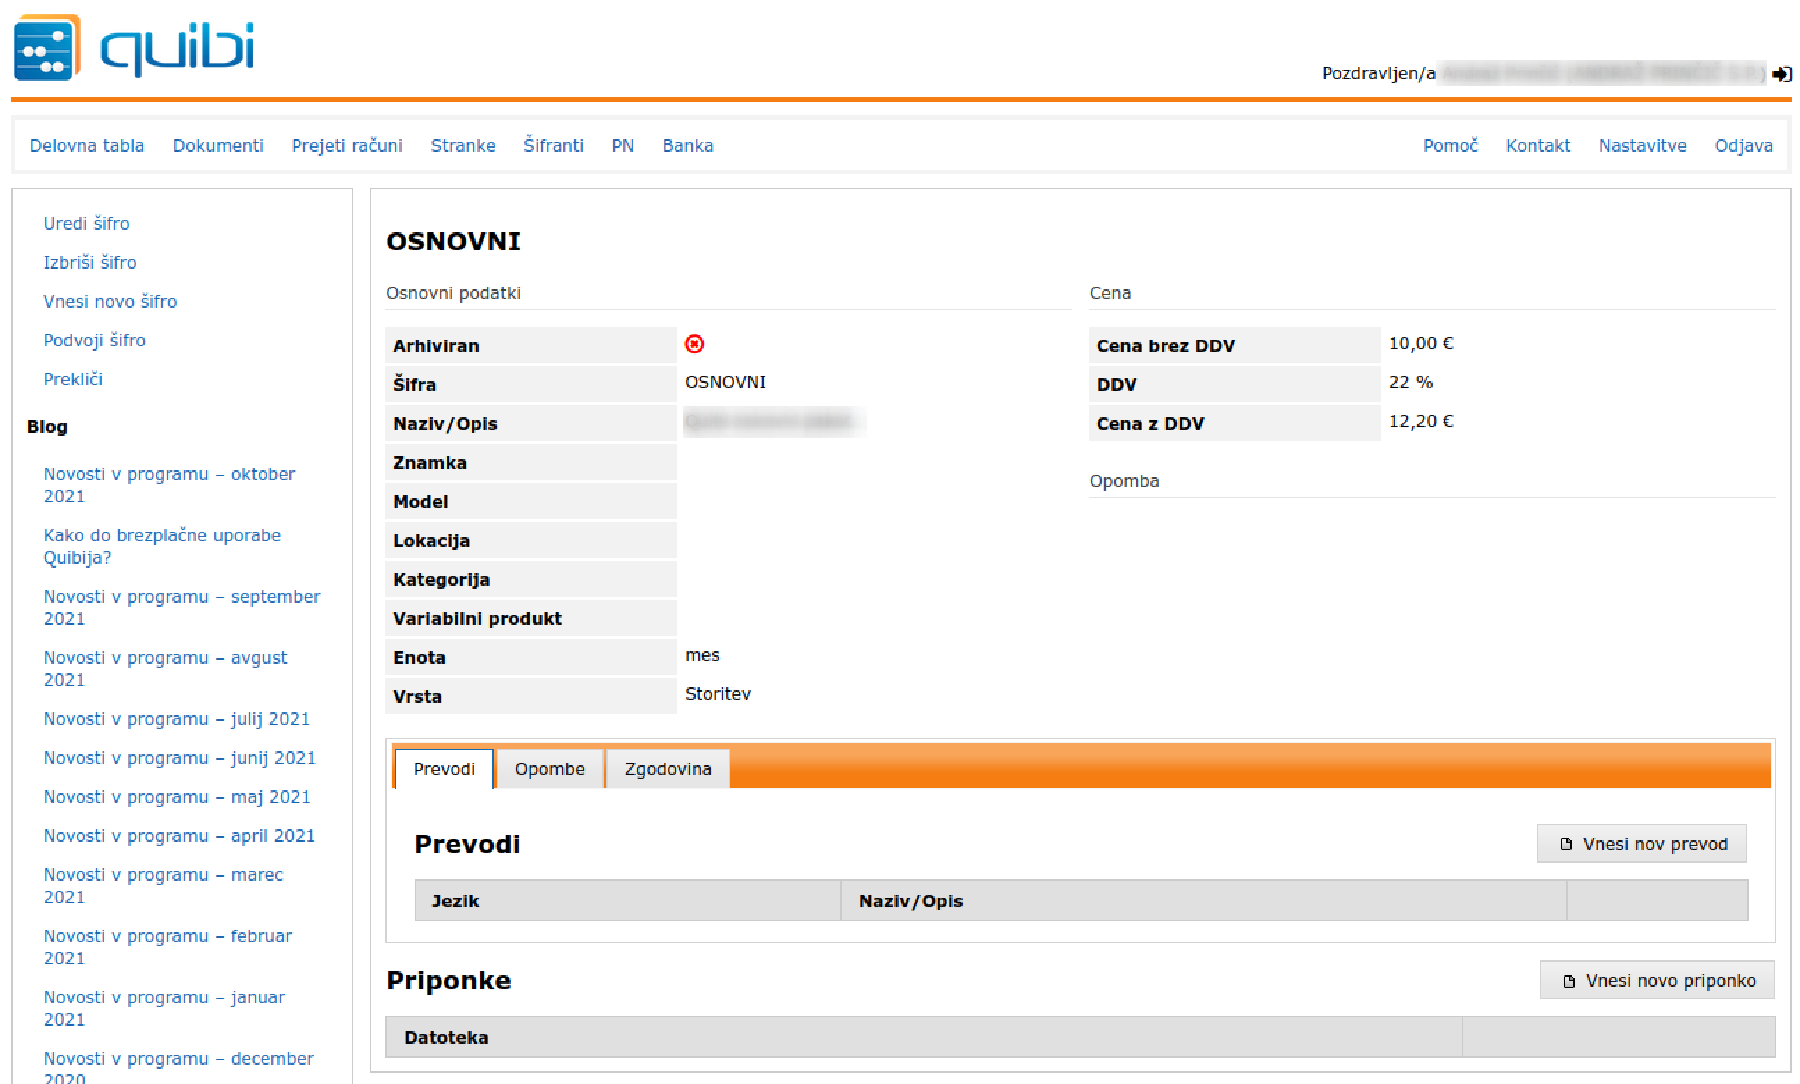Open the Banka menu item
This screenshot has width=1800, height=1084.
(x=687, y=146)
